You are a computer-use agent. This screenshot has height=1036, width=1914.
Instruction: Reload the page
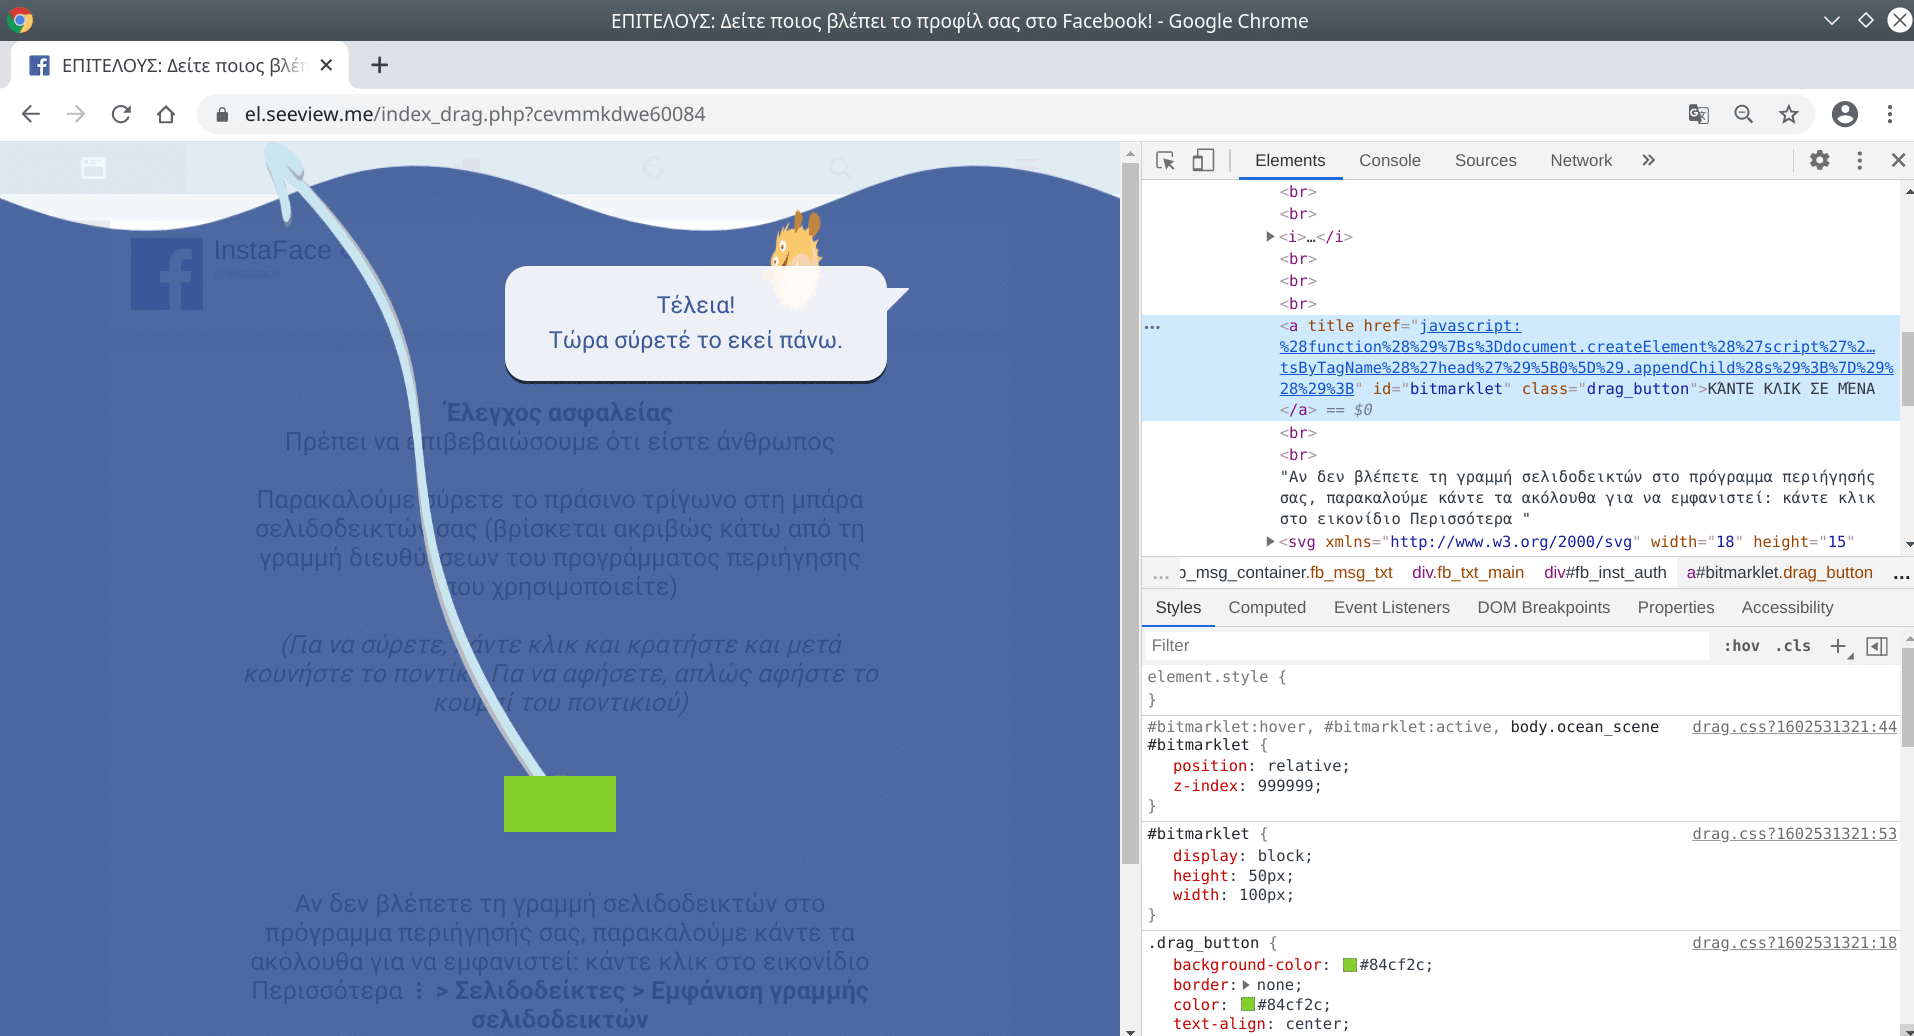[121, 114]
